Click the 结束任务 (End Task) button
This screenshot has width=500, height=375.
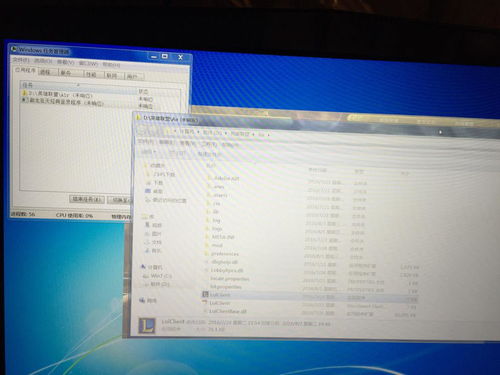[87, 199]
